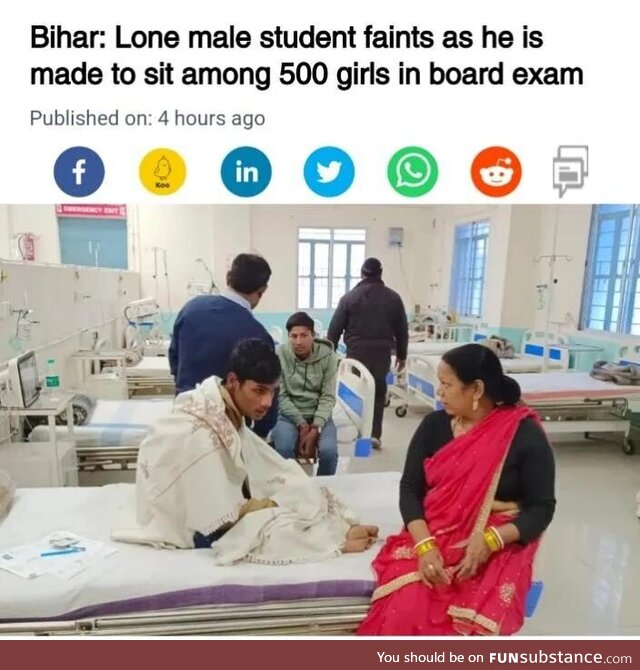This screenshot has width=640, height=670.
Task: Tweet the article with Twitter icon
Action: (329, 171)
